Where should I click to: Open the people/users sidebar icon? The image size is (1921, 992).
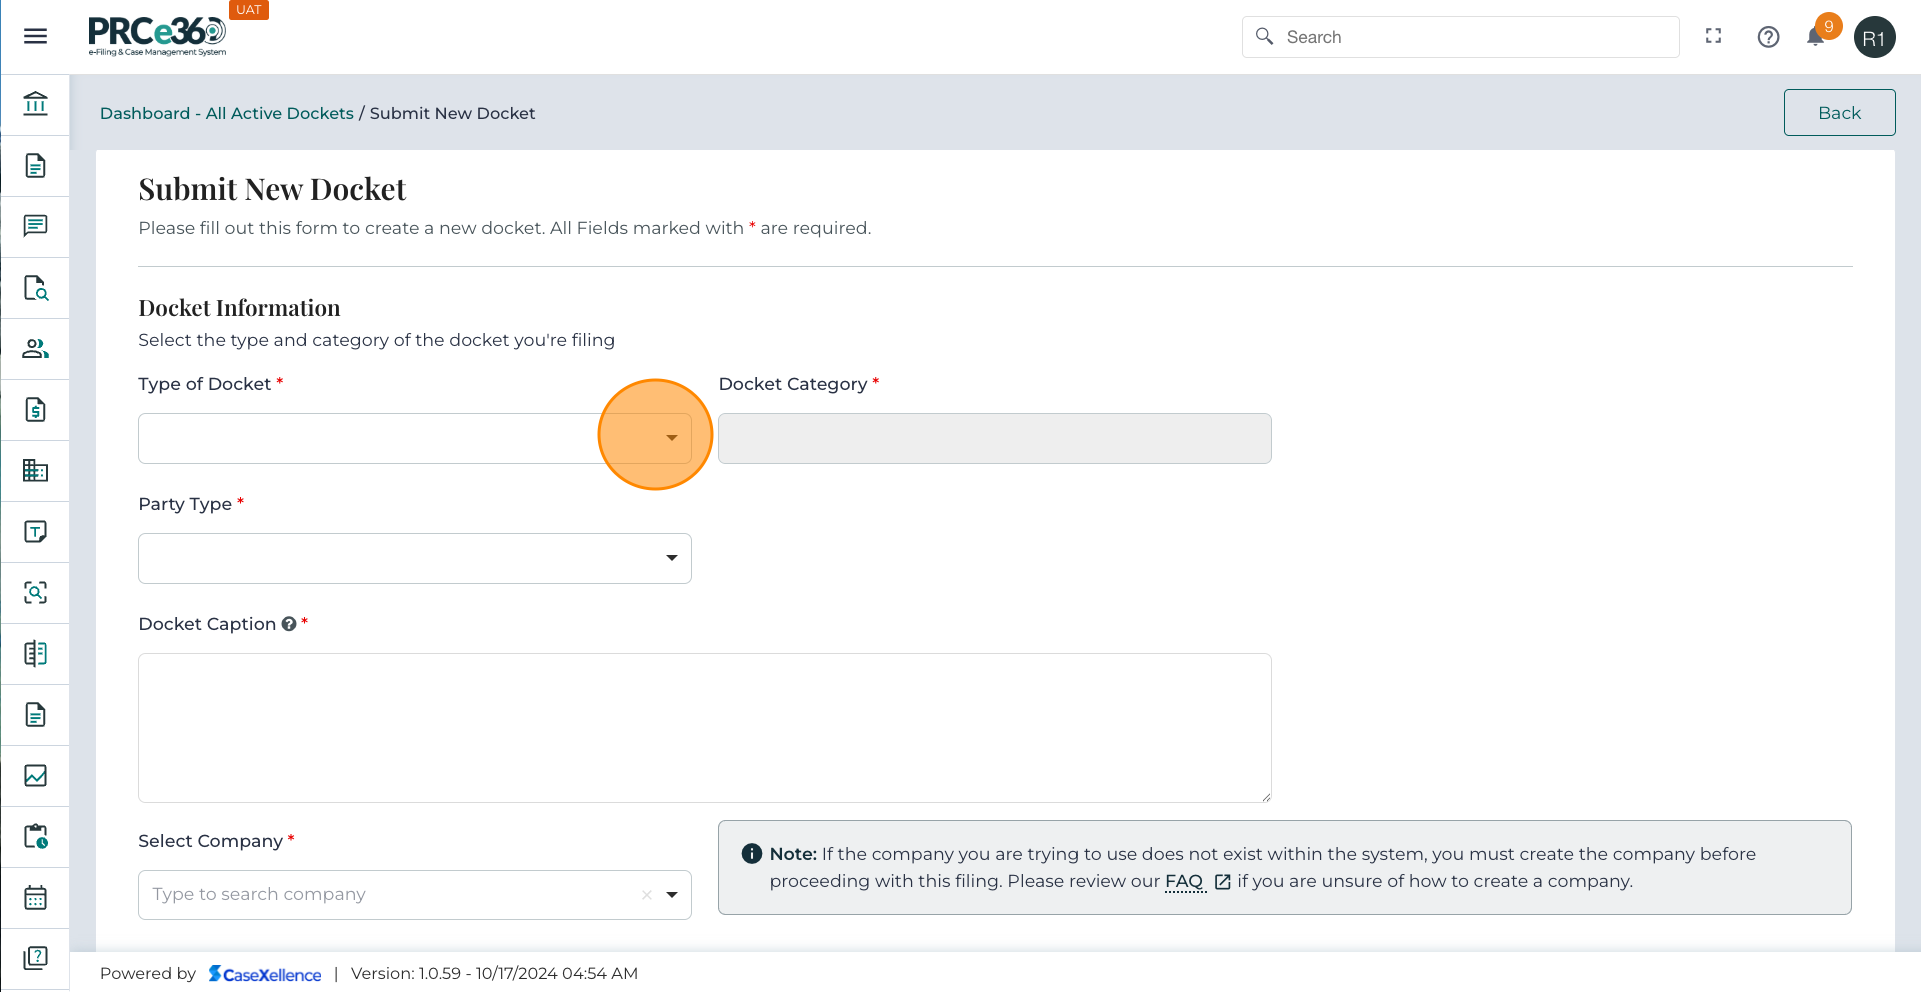[35, 349]
